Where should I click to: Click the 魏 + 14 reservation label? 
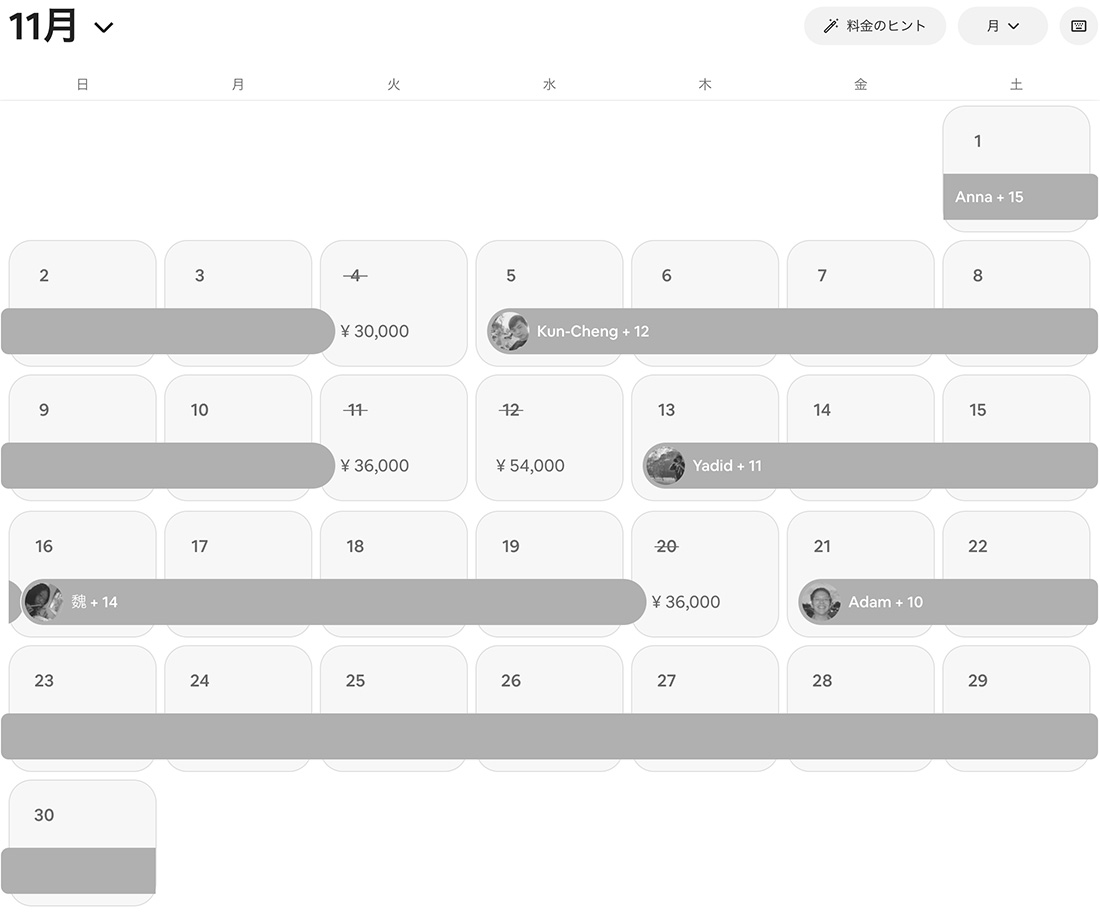(95, 602)
